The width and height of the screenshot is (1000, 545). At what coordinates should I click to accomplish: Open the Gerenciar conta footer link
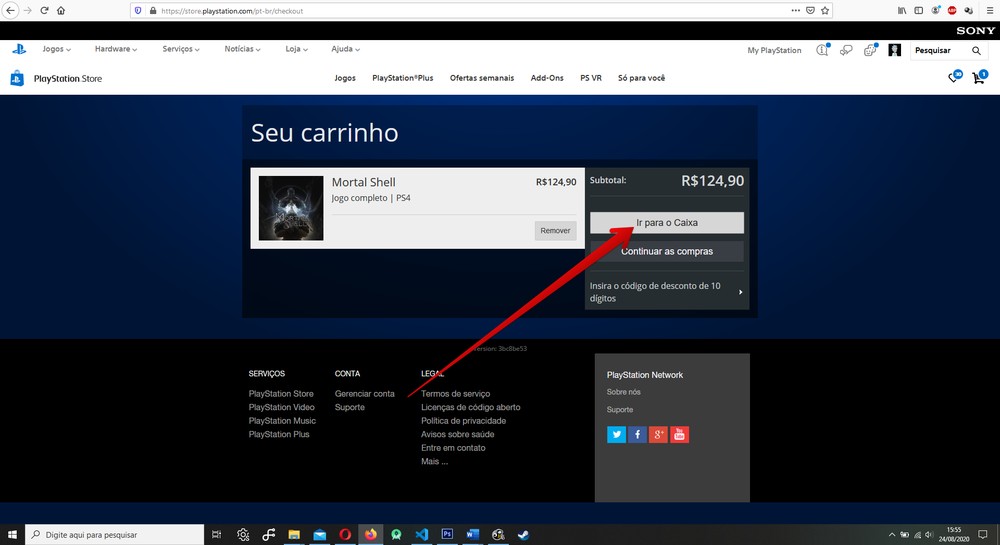pos(365,394)
